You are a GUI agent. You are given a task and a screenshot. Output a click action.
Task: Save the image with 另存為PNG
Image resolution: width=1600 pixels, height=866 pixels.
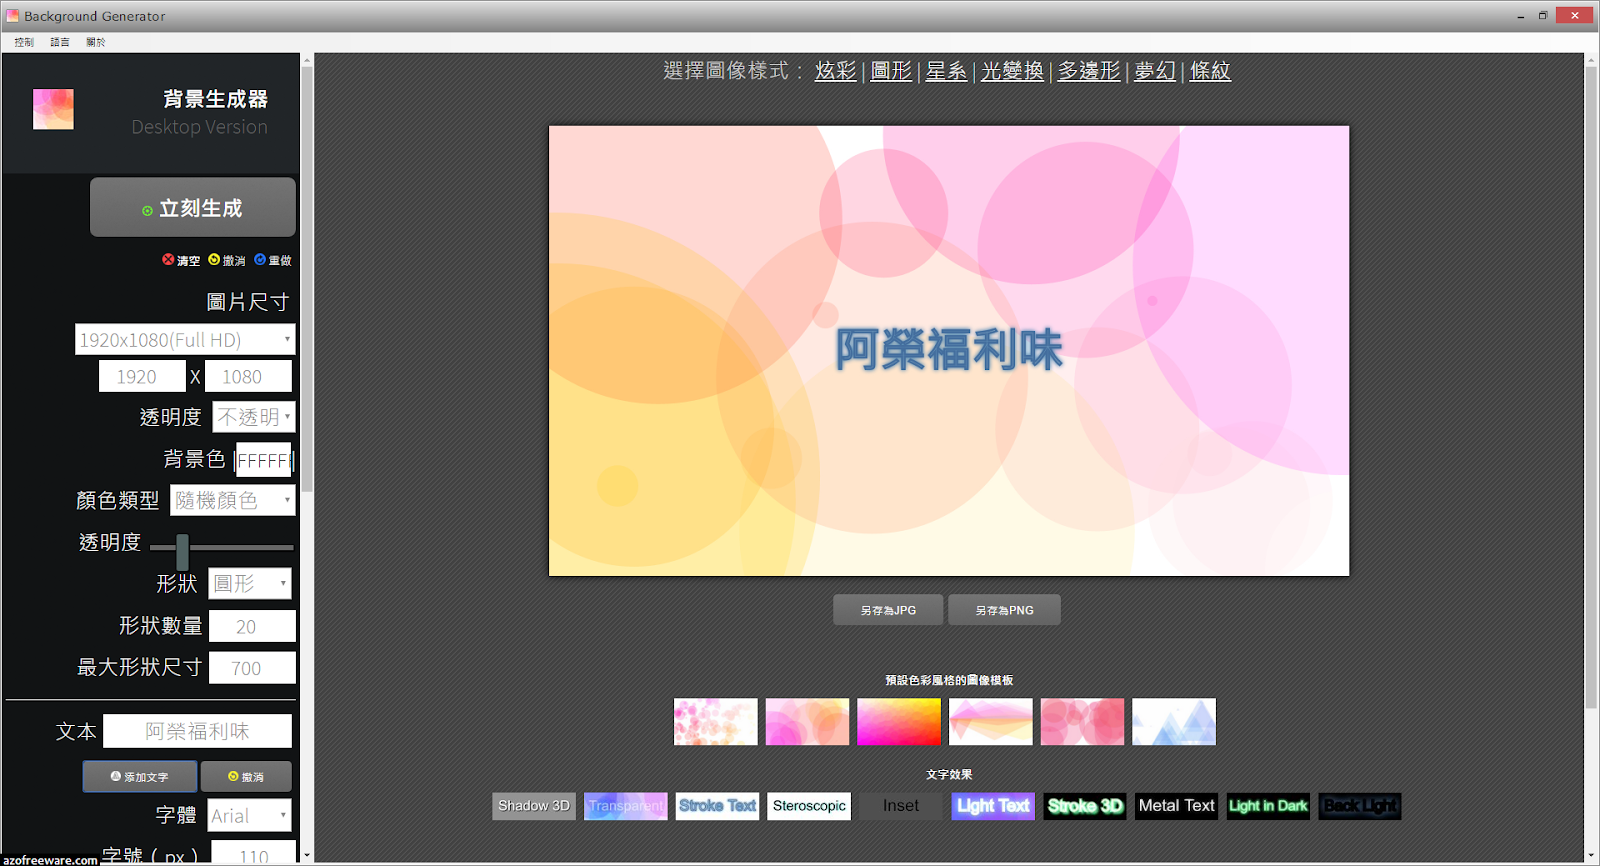point(1004,610)
